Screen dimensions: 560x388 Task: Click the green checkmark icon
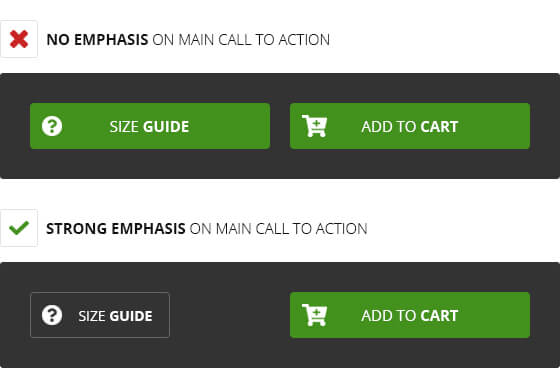(19, 228)
